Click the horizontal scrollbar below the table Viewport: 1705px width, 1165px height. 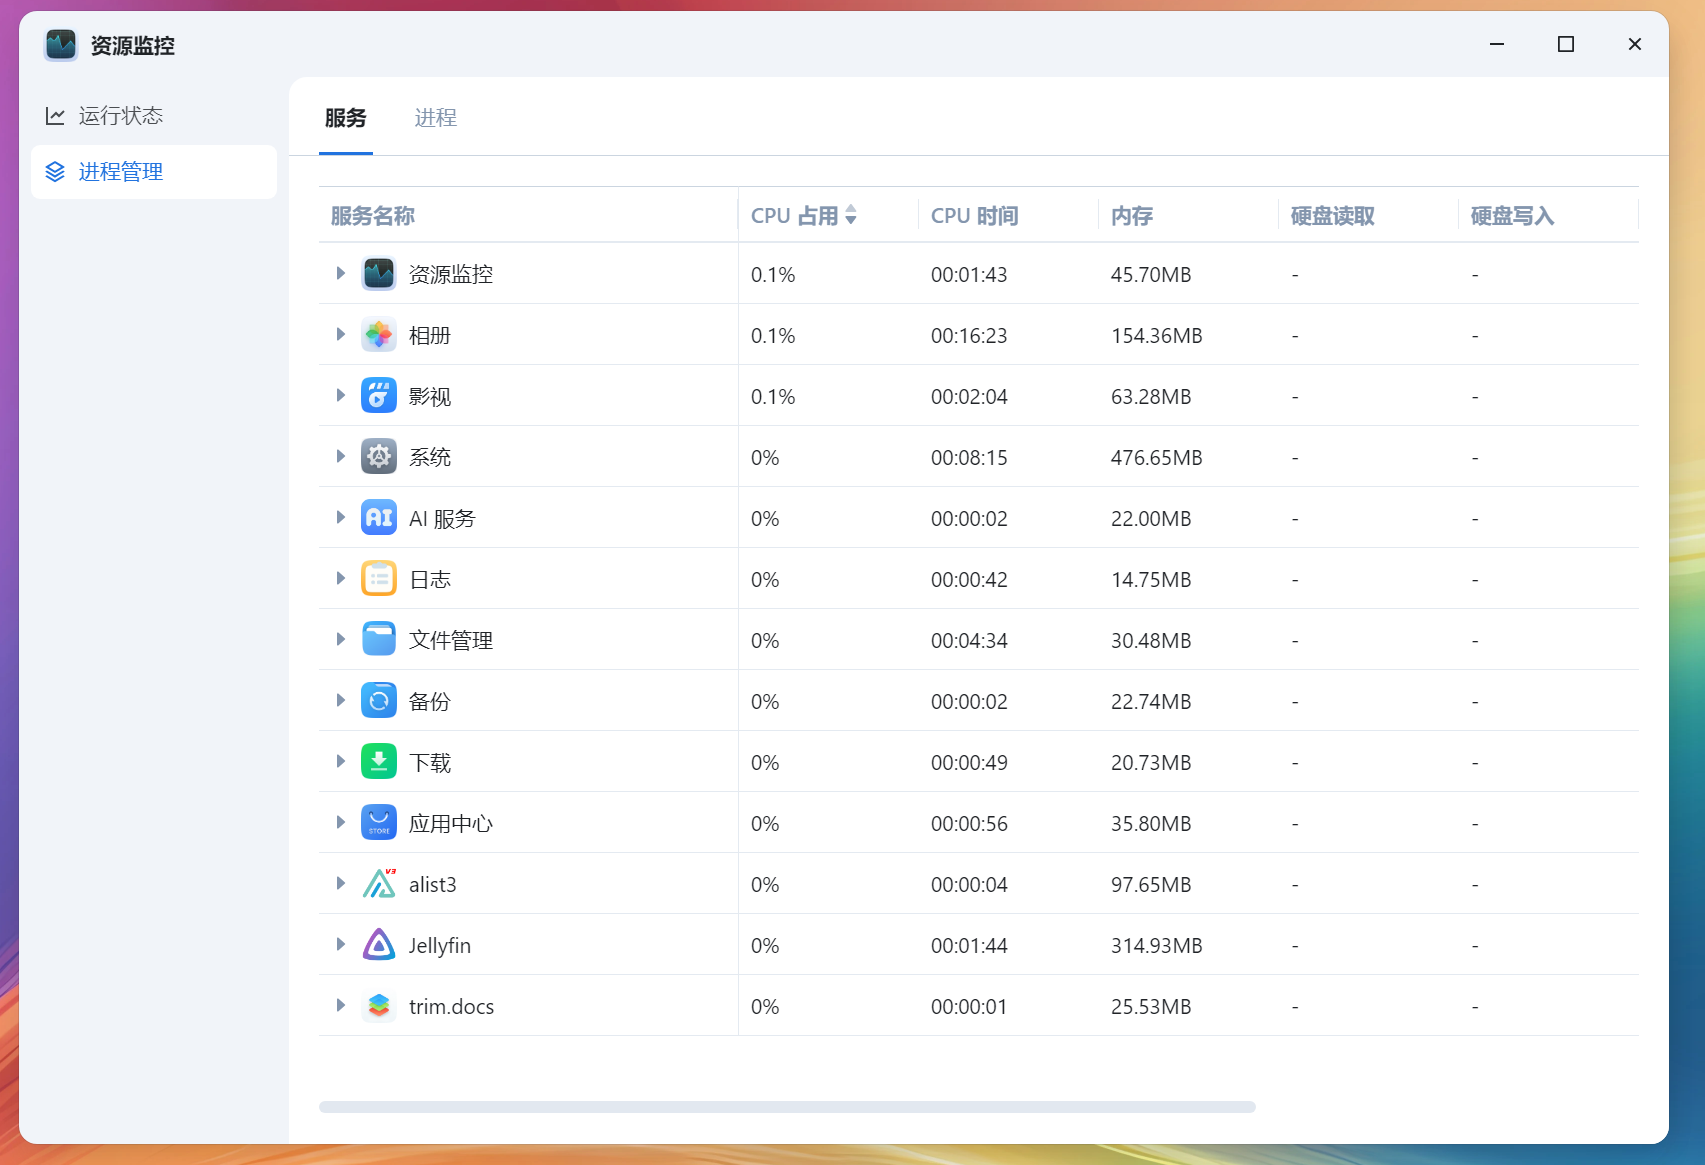(x=787, y=1107)
